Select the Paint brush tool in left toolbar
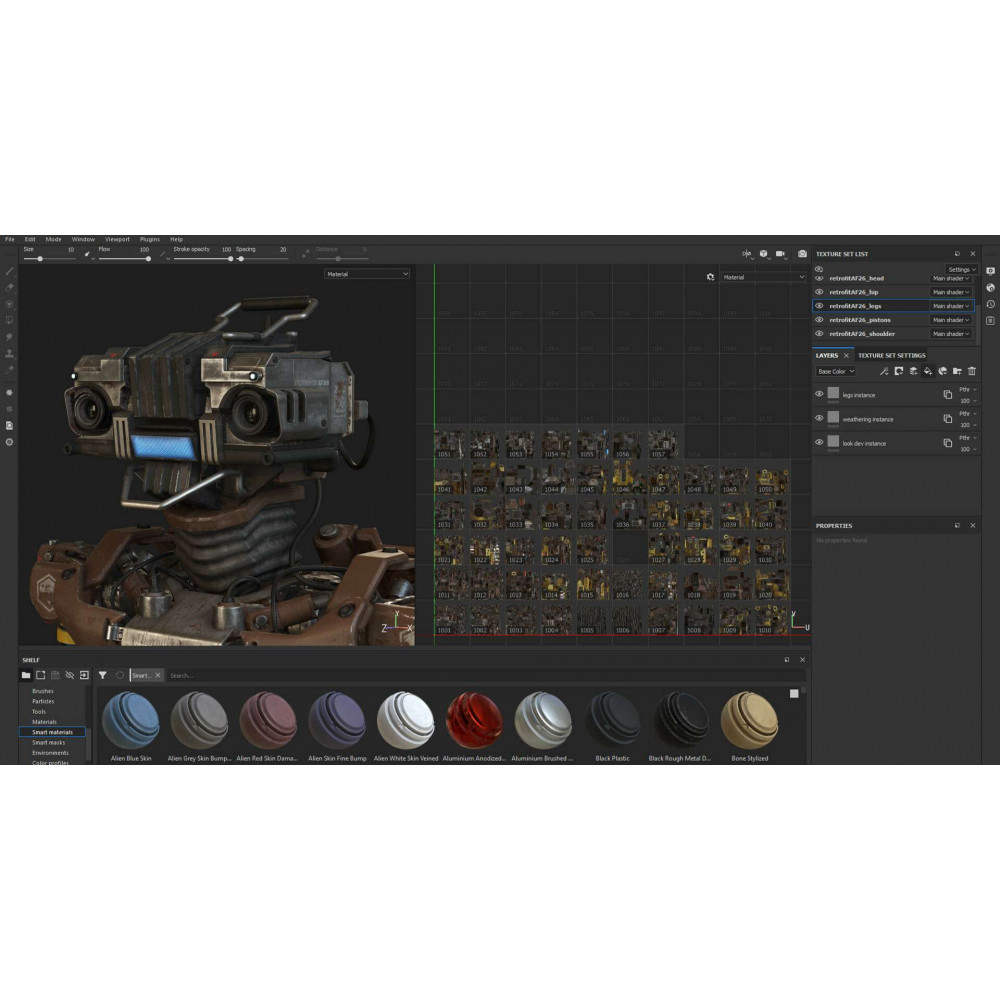 coord(10,271)
